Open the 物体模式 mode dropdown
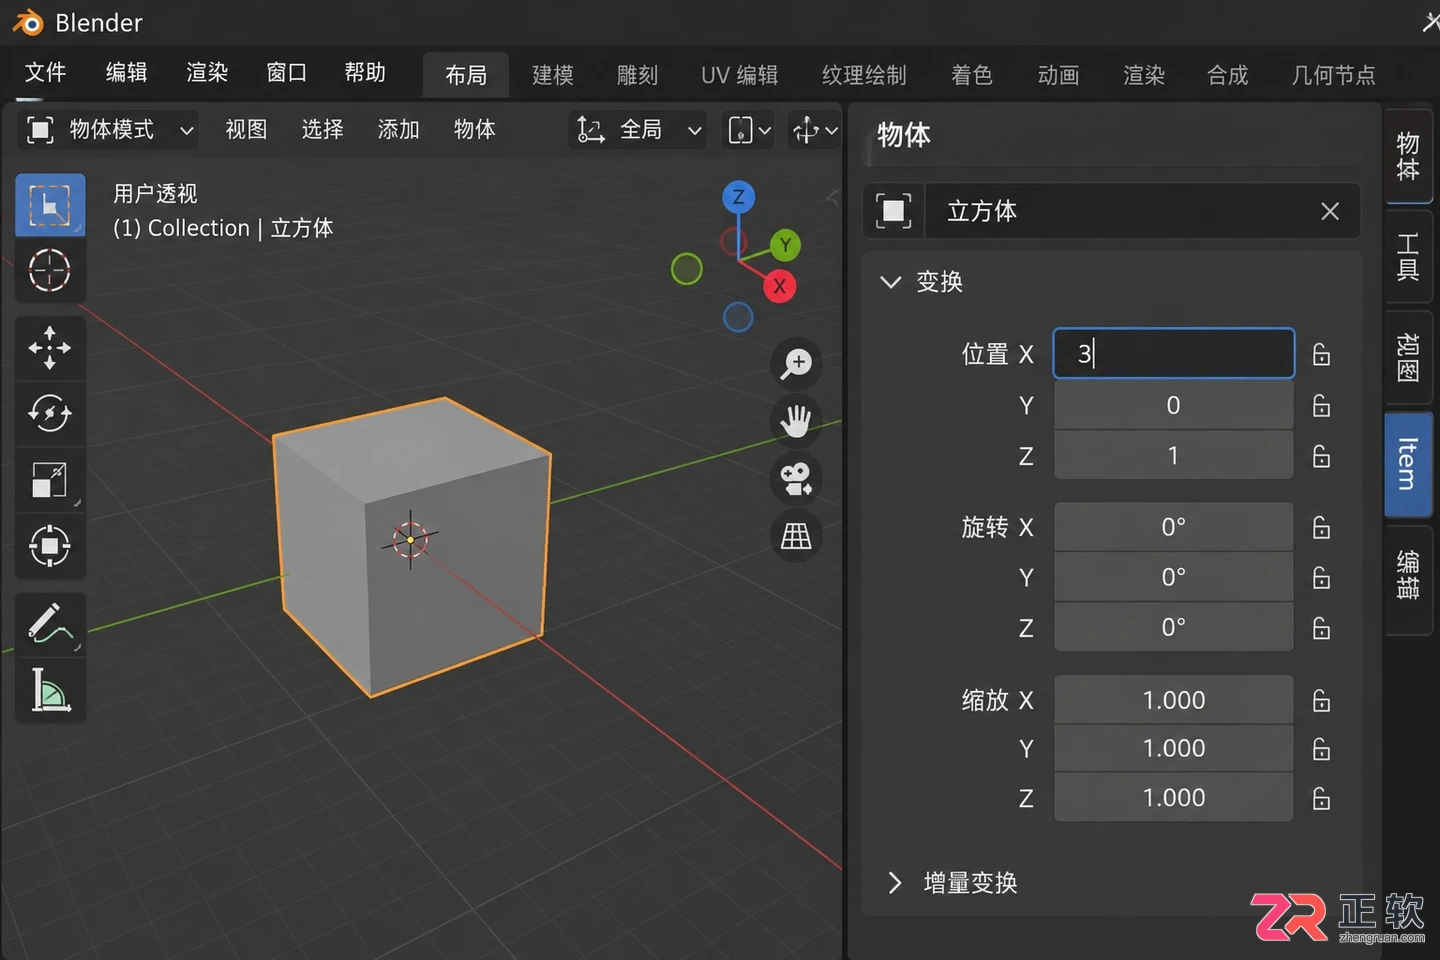 pyautogui.click(x=108, y=130)
